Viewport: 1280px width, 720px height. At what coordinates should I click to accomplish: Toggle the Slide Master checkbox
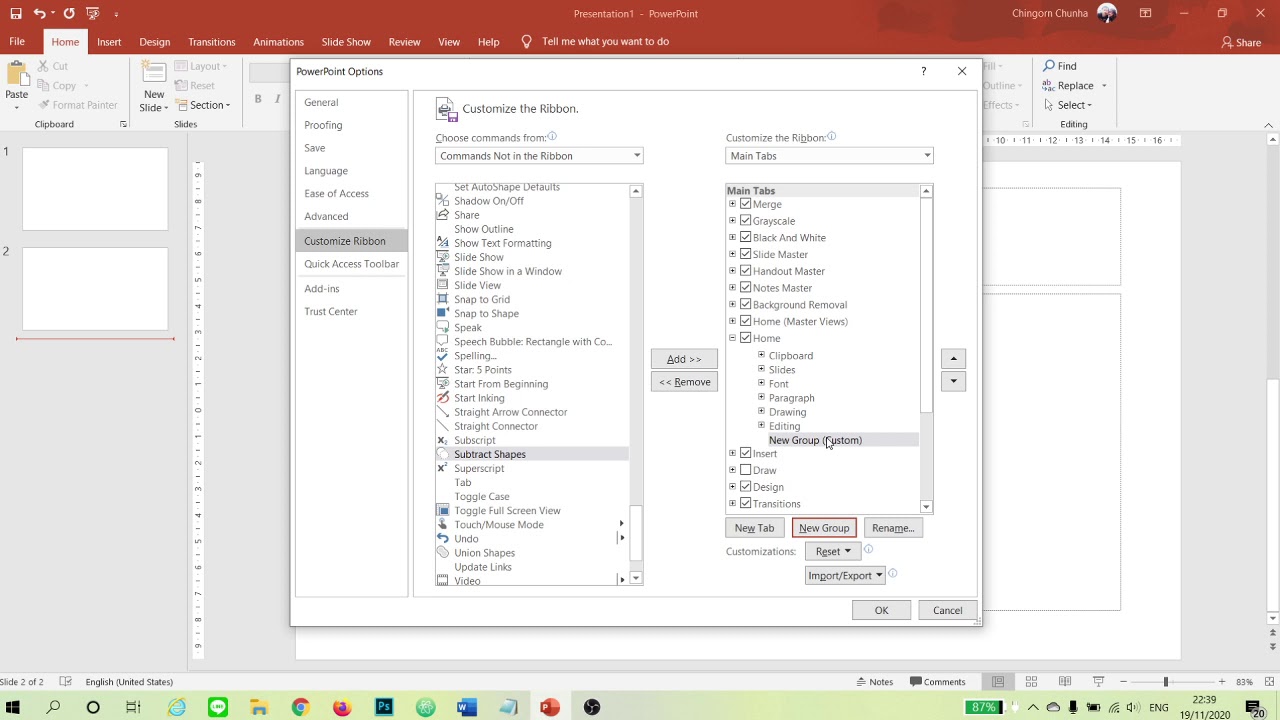[745, 254]
